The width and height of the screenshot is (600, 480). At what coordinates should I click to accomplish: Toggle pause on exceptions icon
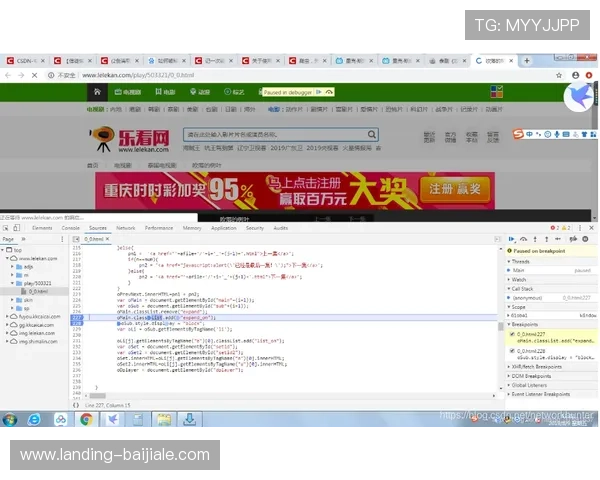[x=585, y=239]
